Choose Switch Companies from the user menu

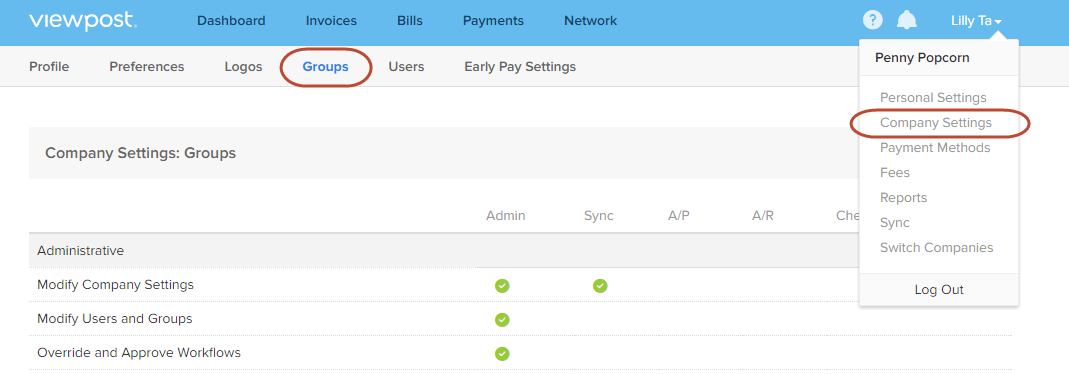tap(937, 248)
